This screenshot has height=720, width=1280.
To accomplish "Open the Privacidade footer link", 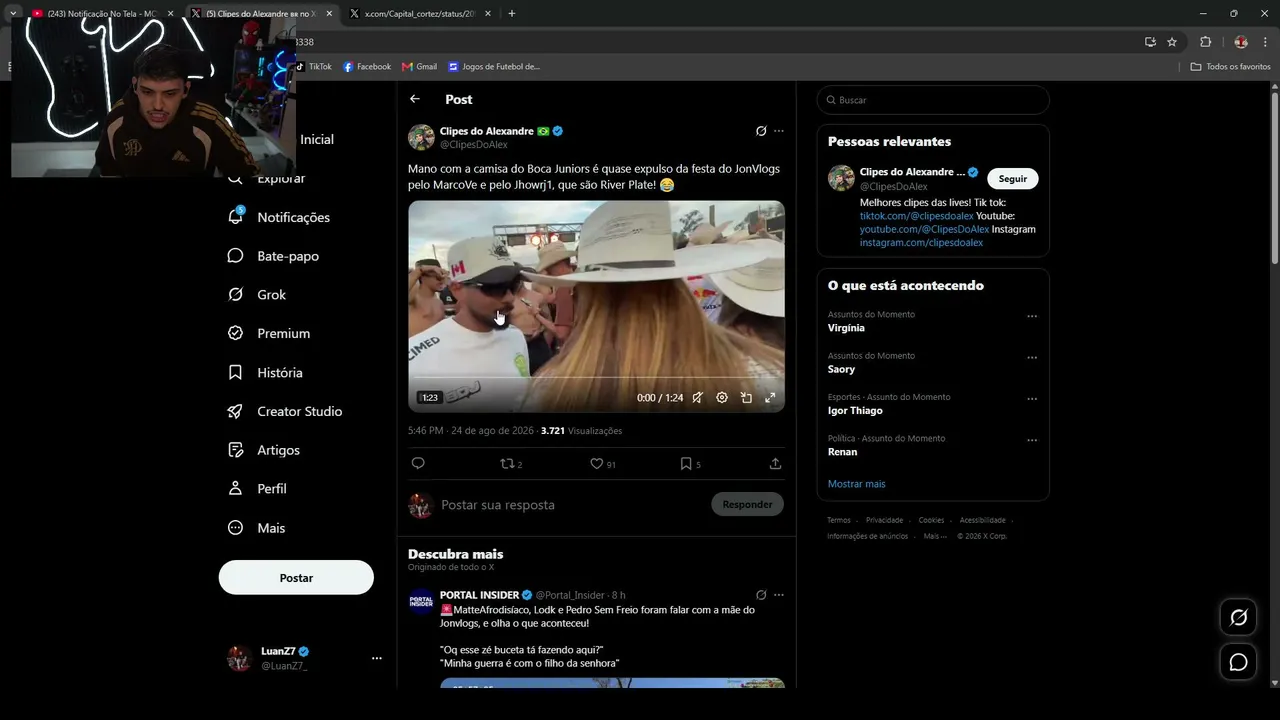I will pos(884,520).
